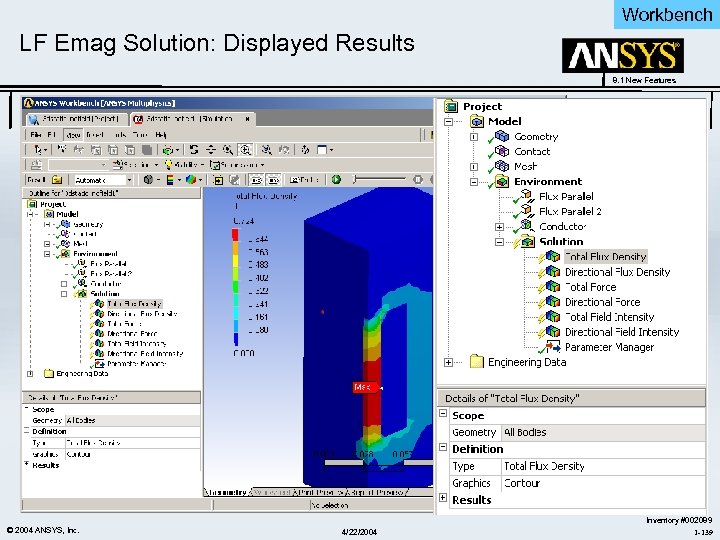Click the zoom-to-fit toolbar icon
The height and width of the screenshot is (540, 720).
(267, 150)
